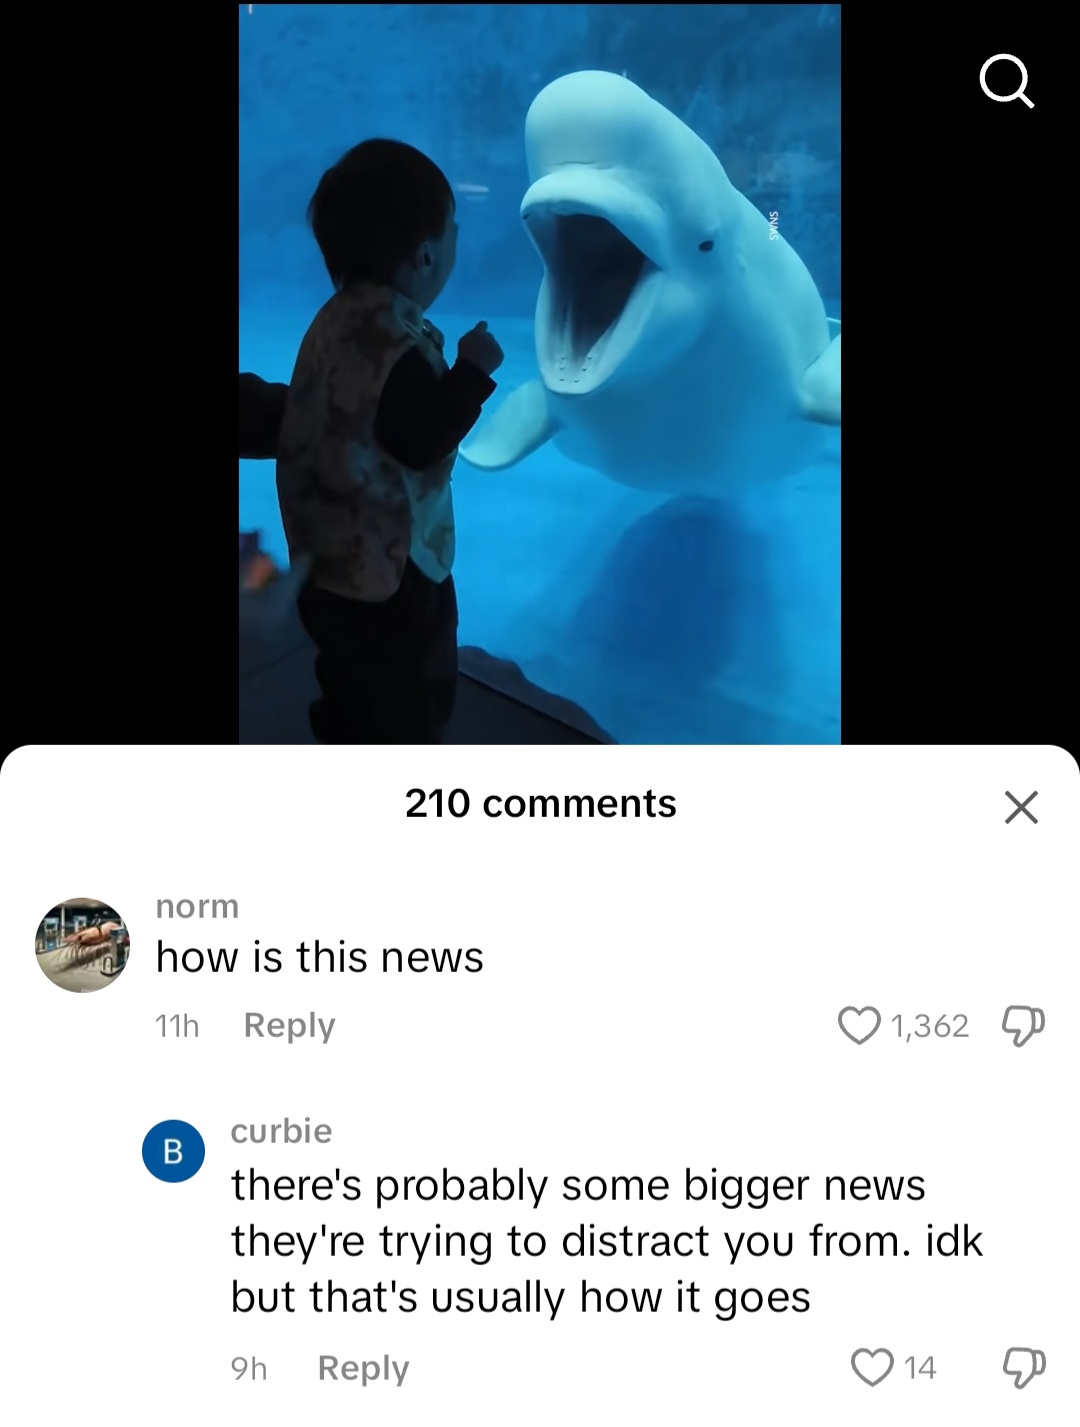Open curbie's blue B avatar
This screenshot has height=1427, width=1080.
173,1151
